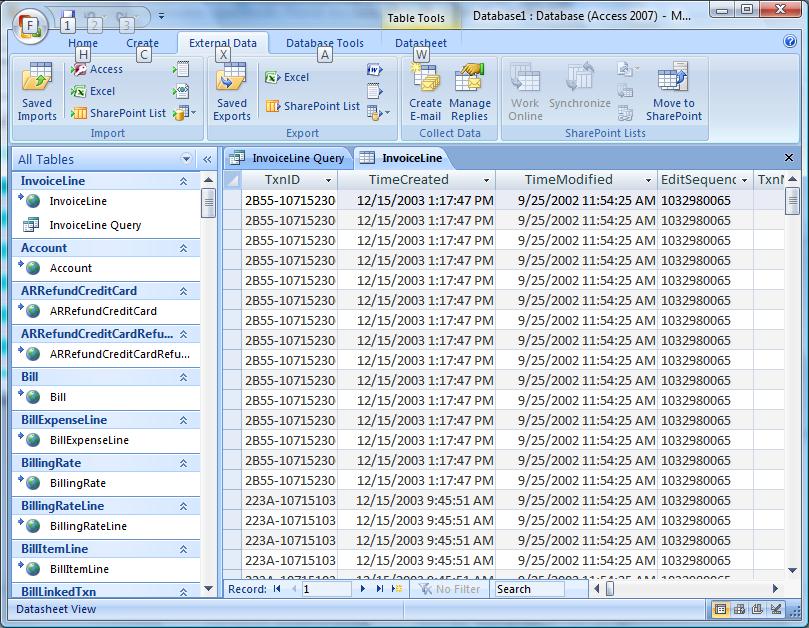The height and width of the screenshot is (628, 809).
Task: Click the Create E-mail icon
Action: point(425,80)
